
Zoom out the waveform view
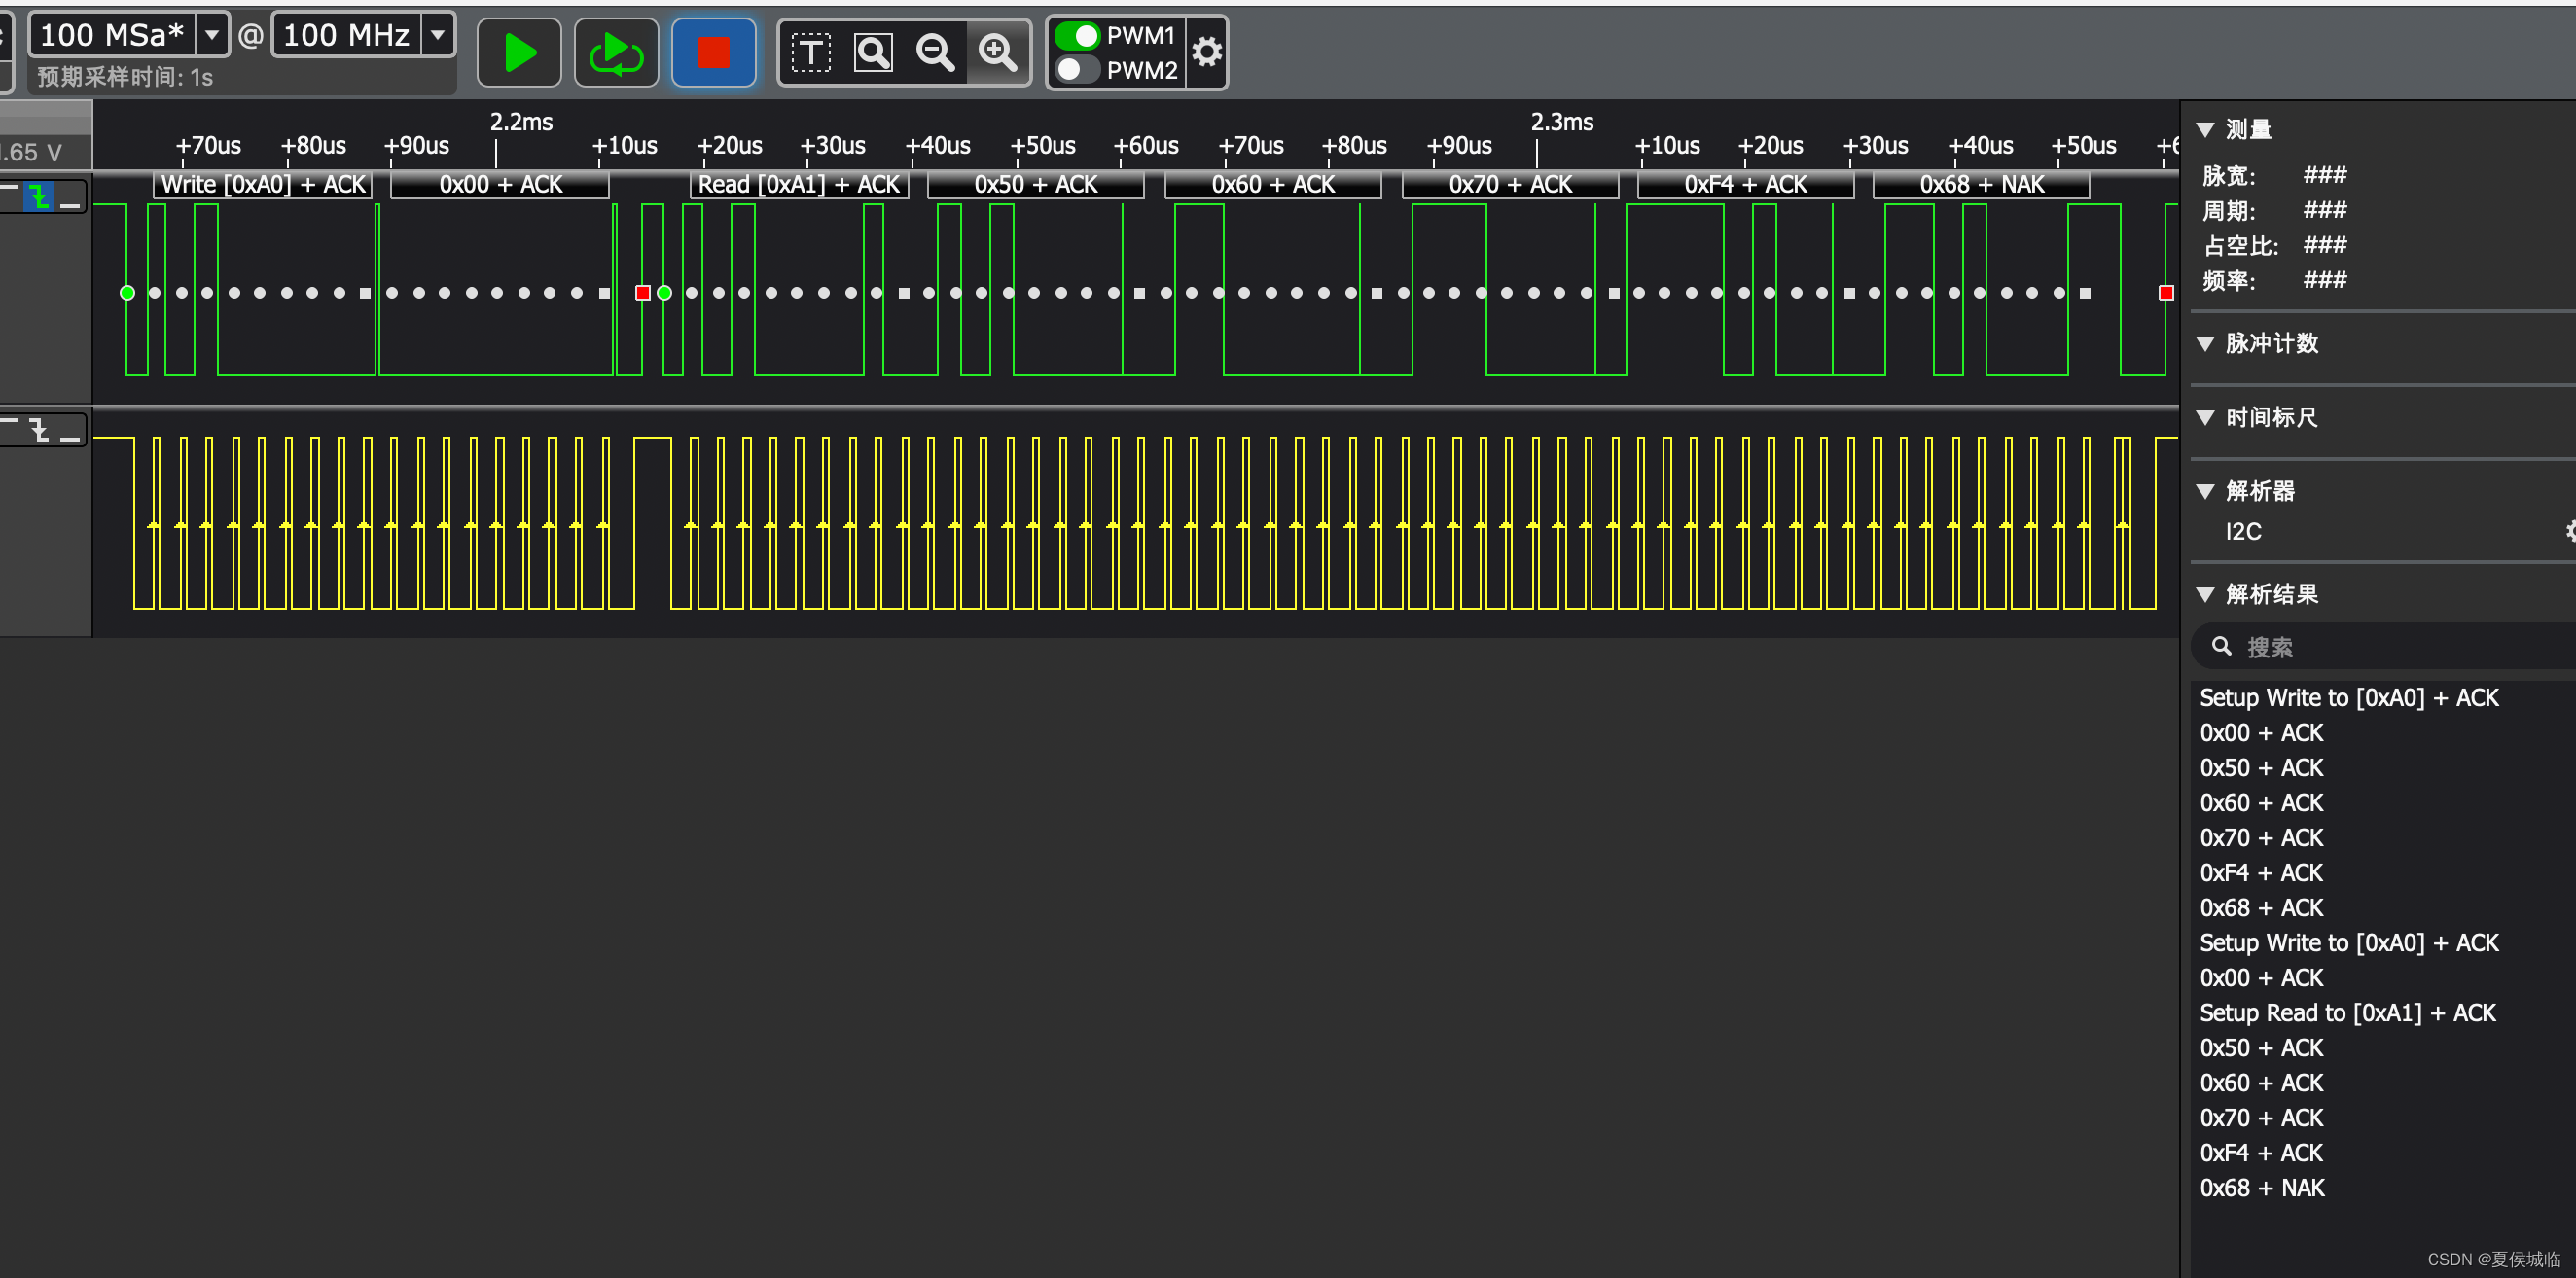(935, 52)
